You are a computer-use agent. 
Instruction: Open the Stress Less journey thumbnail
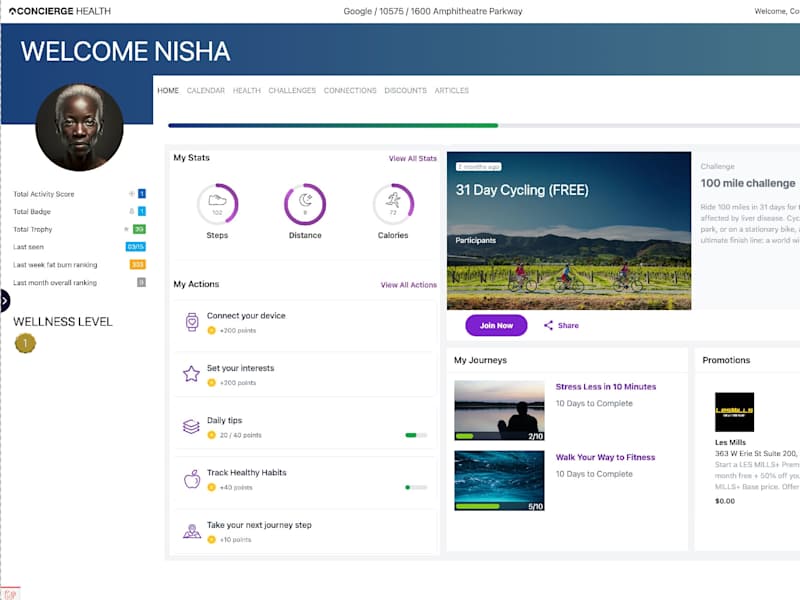499,410
